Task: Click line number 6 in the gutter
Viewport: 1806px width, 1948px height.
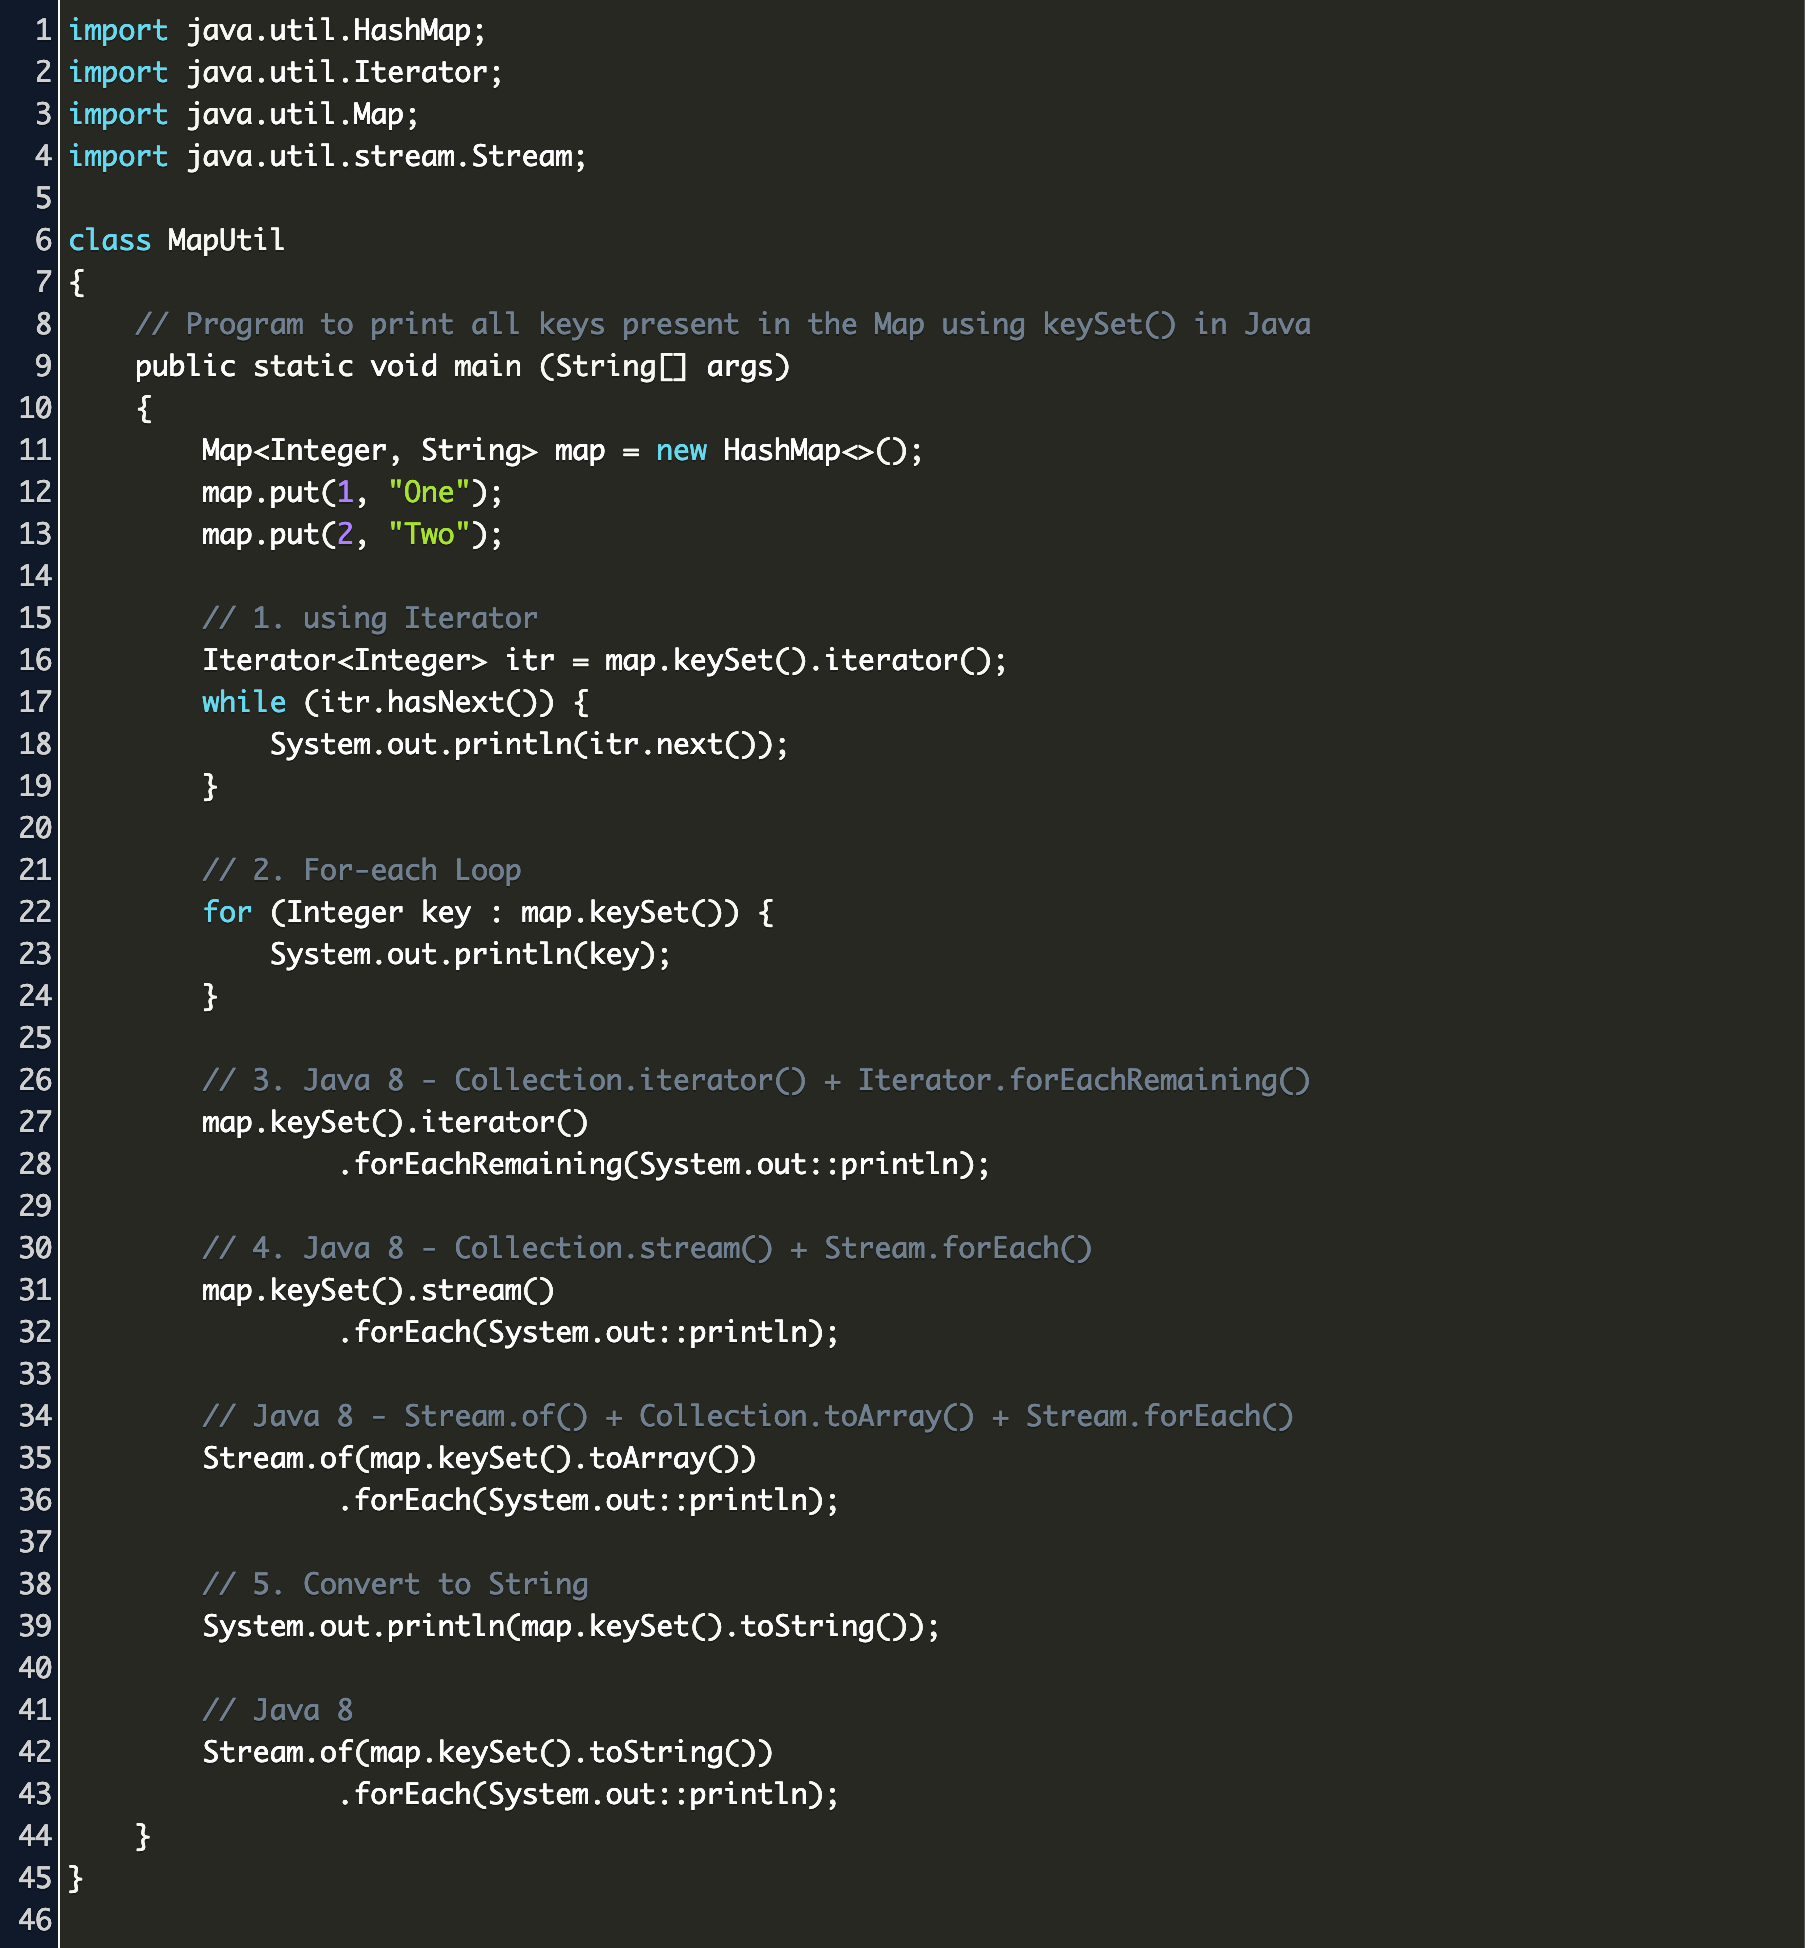Action: pyautogui.click(x=42, y=240)
